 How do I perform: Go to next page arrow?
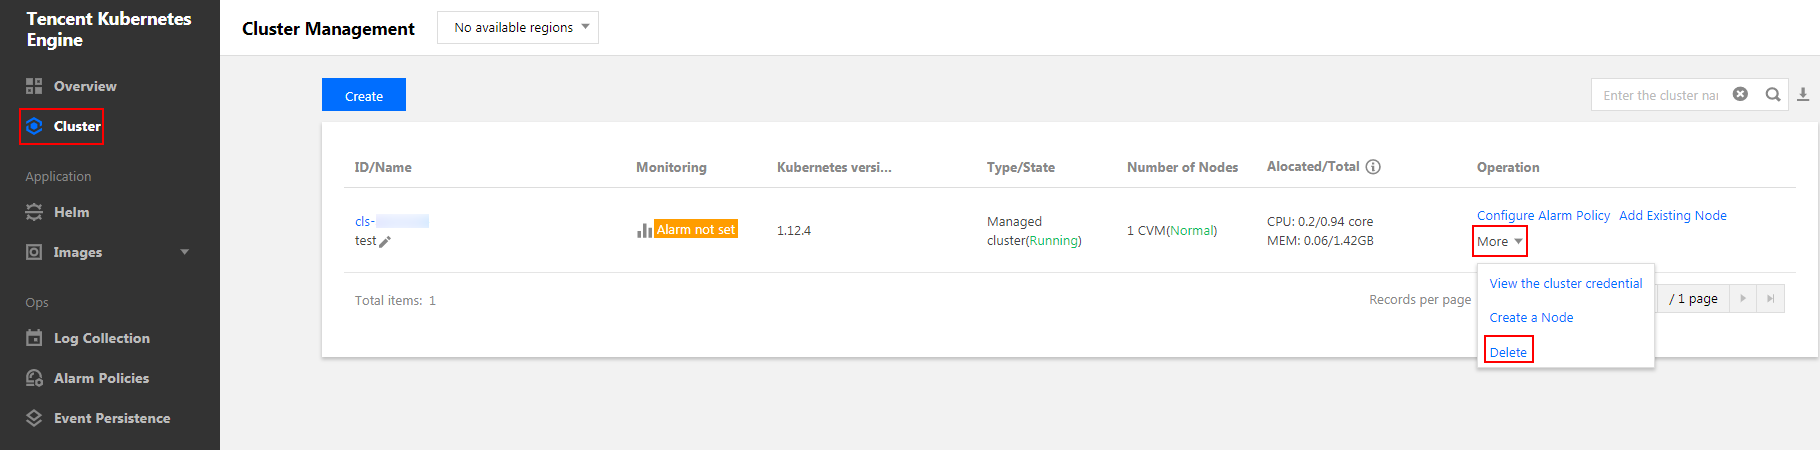(1743, 298)
